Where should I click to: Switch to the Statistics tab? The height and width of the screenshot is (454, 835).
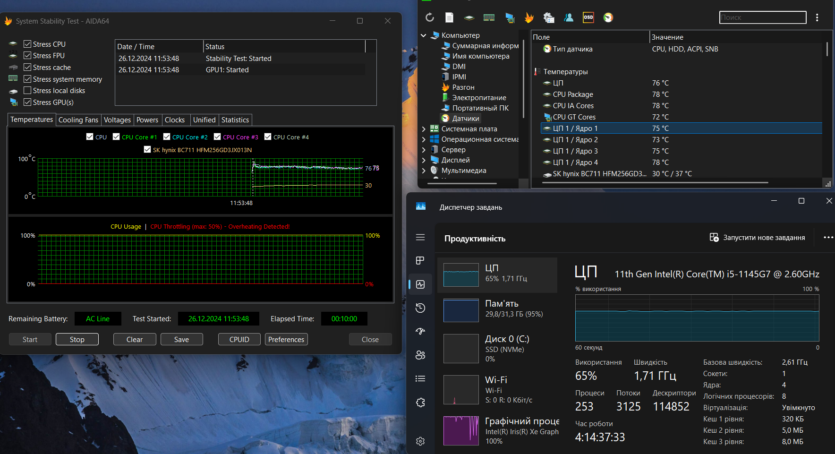coord(235,120)
